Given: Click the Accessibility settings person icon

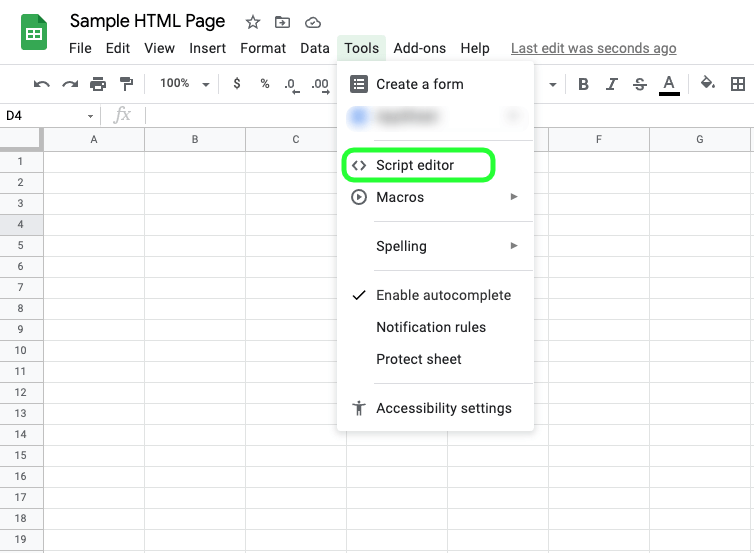Looking at the screenshot, I should 359,408.
